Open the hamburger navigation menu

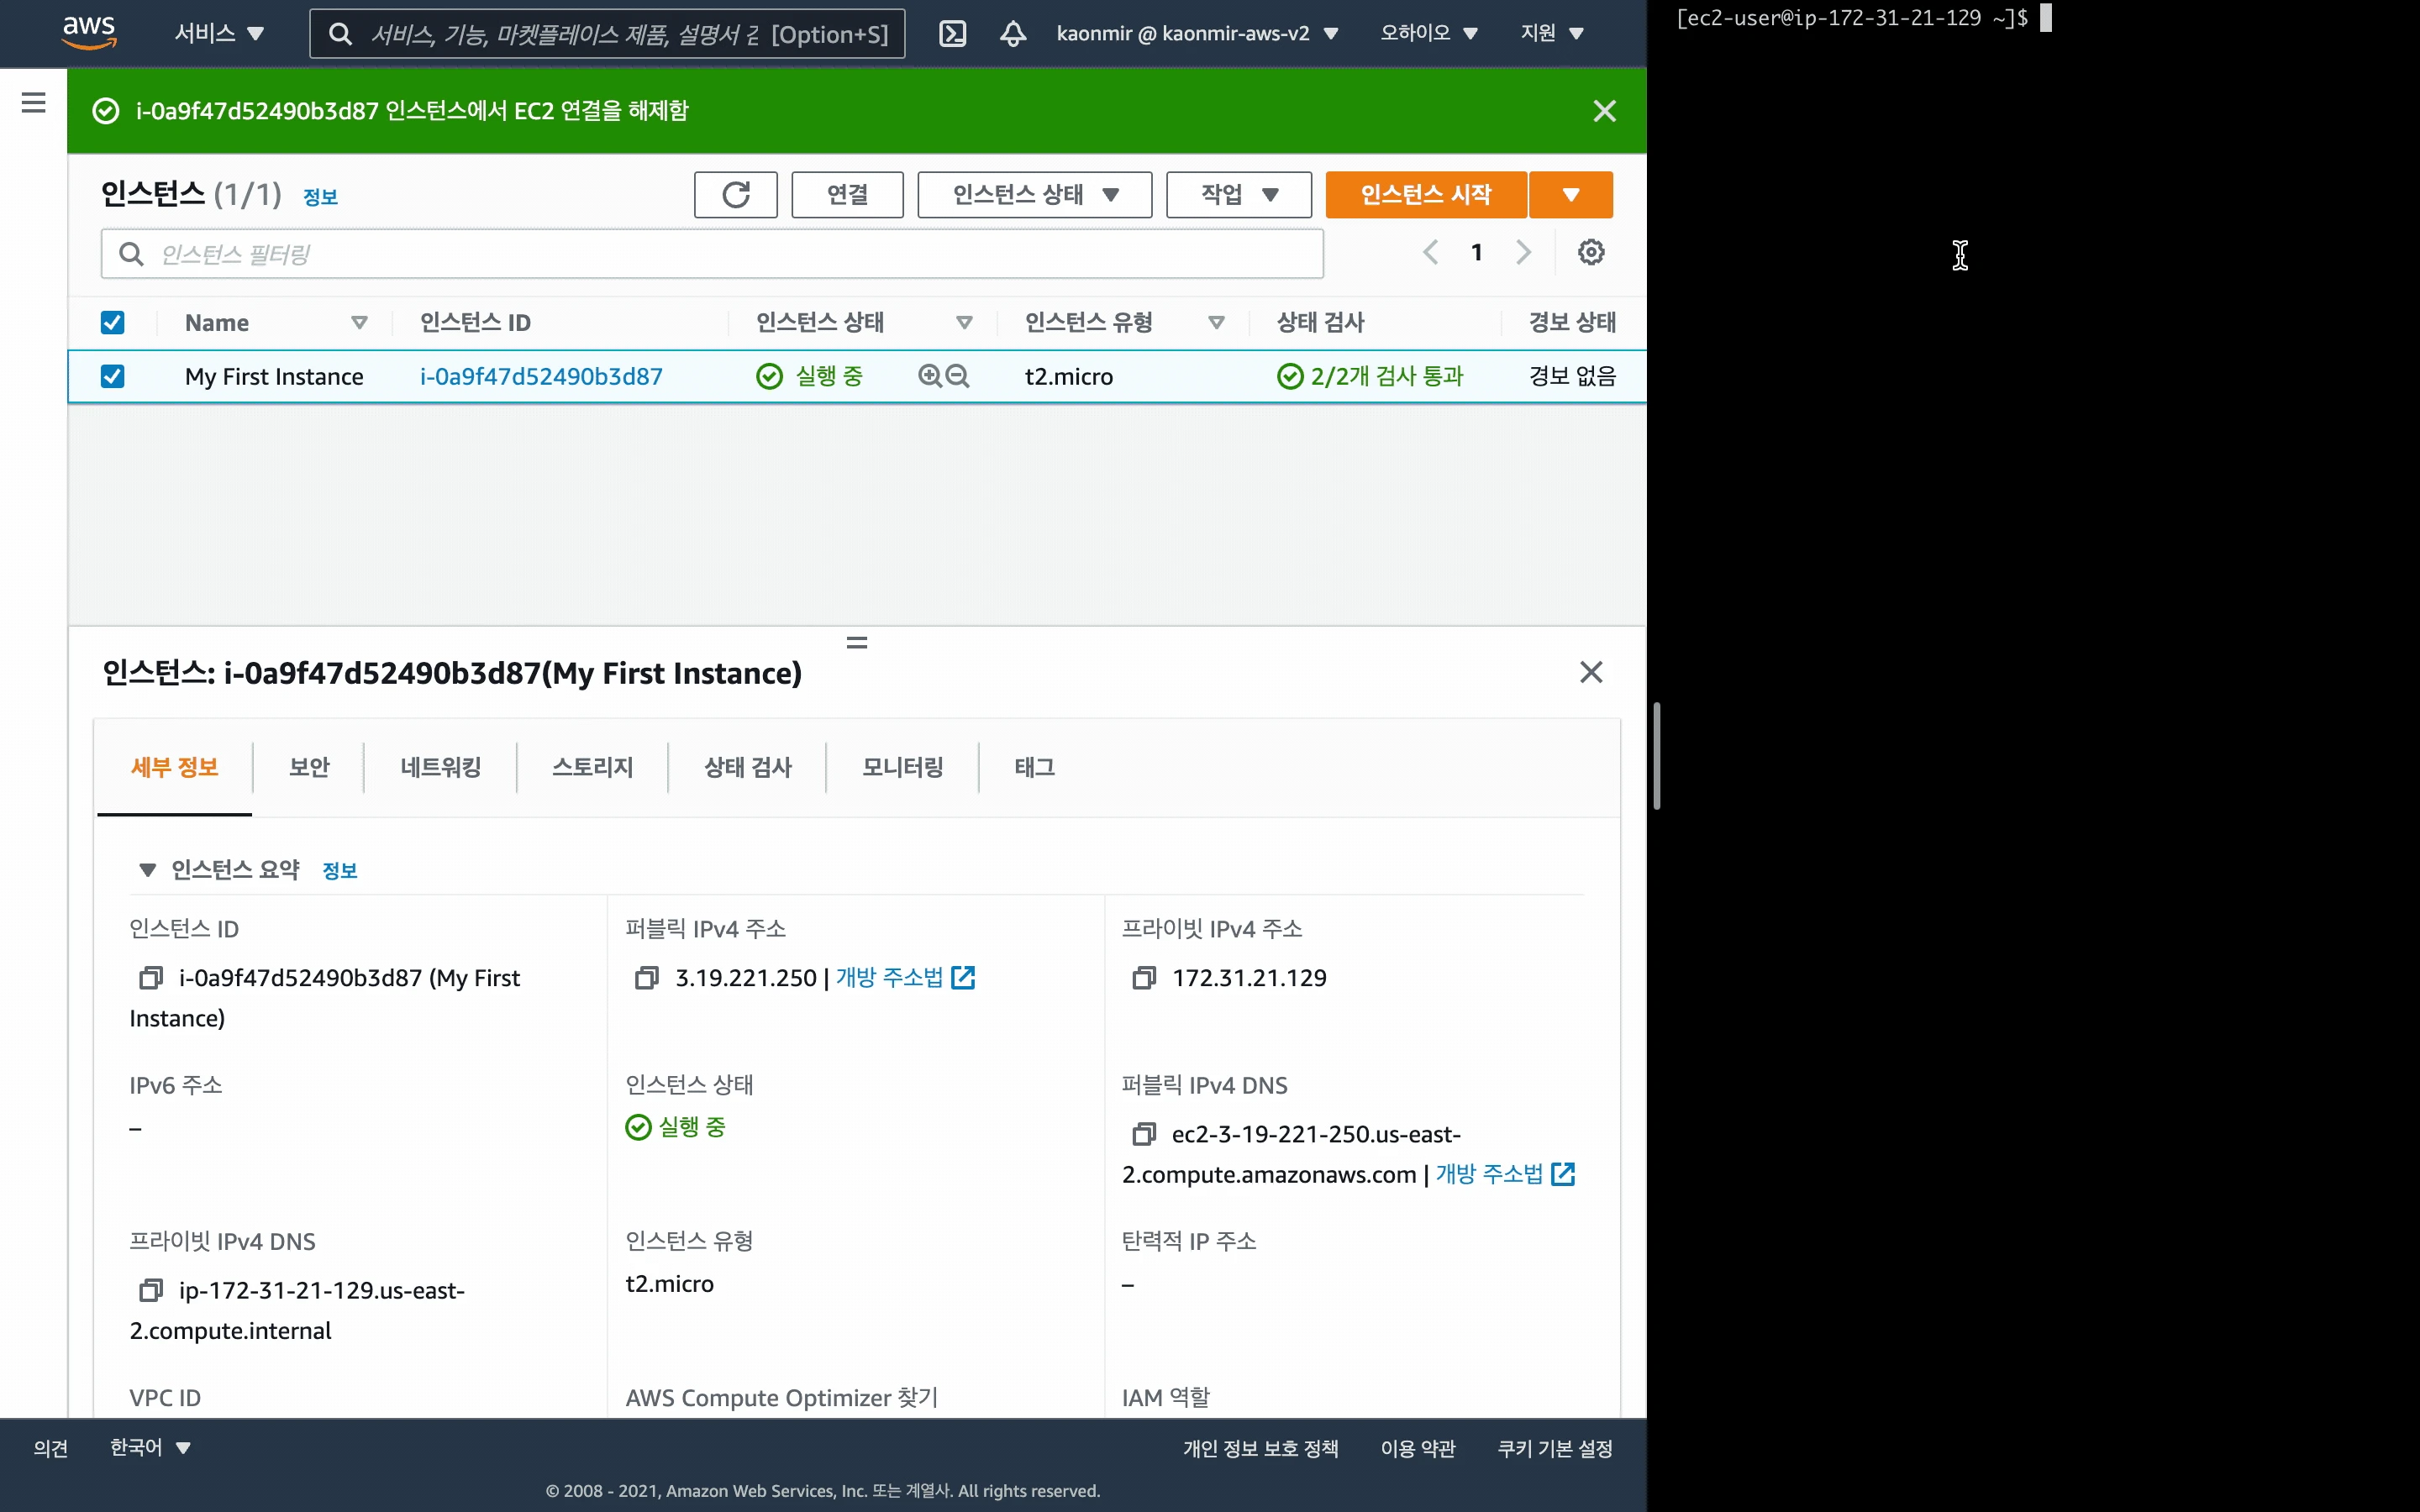(x=34, y=102)
